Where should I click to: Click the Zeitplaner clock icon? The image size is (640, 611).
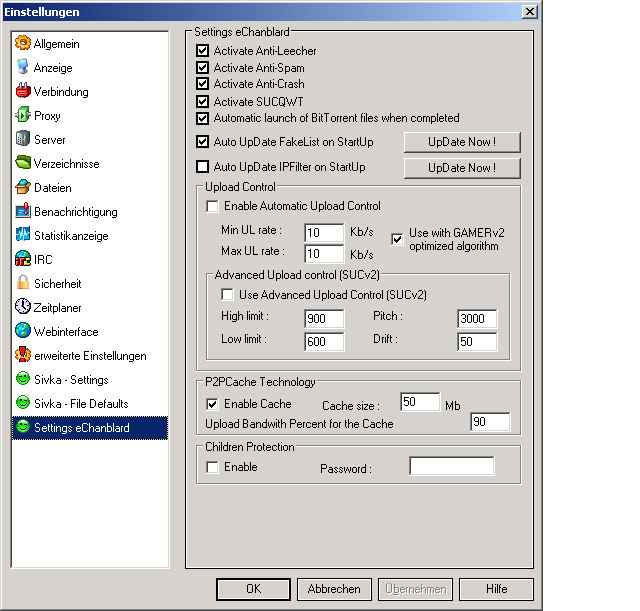coord(23,307)
